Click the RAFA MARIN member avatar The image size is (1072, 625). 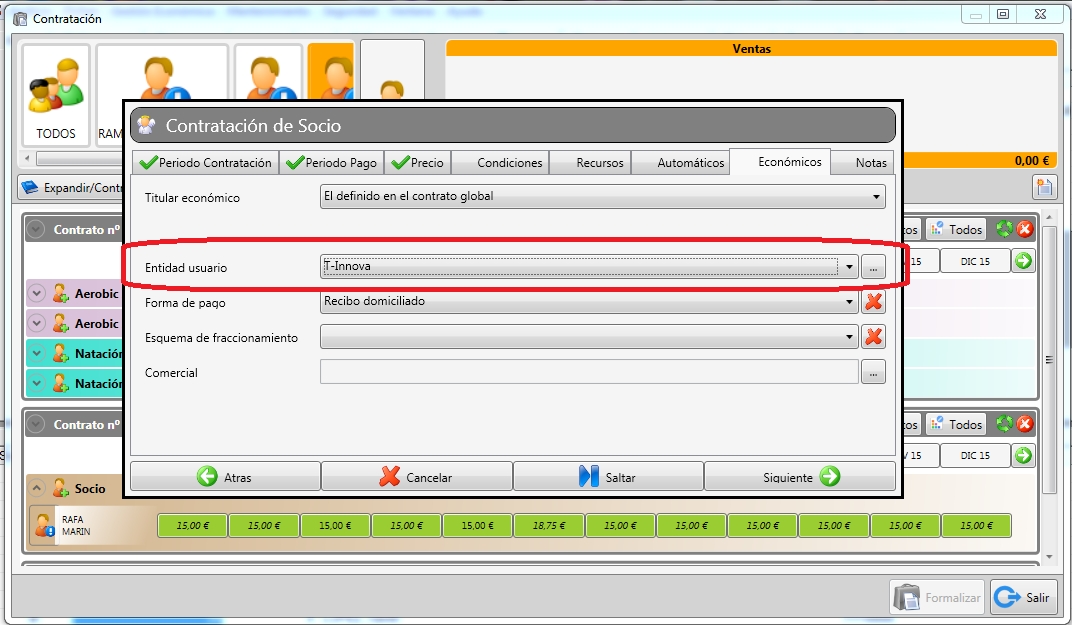pos(44,525)
